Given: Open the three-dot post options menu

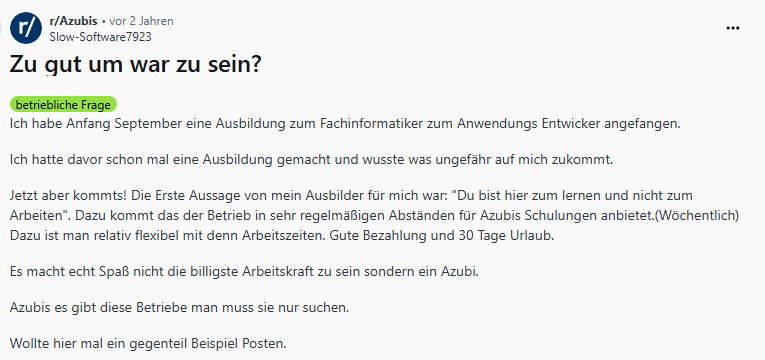Looking at the screenshot, I should [x=733, y=28].
